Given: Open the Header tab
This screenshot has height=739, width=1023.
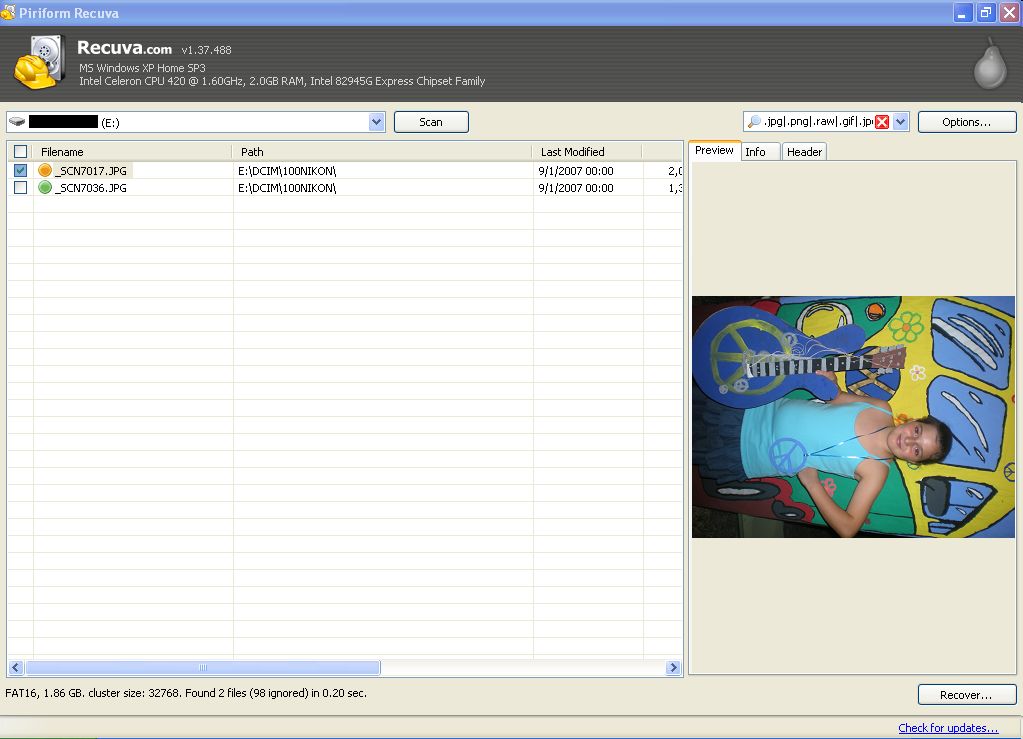Looking at the screenshot, I should coord(804,152).
